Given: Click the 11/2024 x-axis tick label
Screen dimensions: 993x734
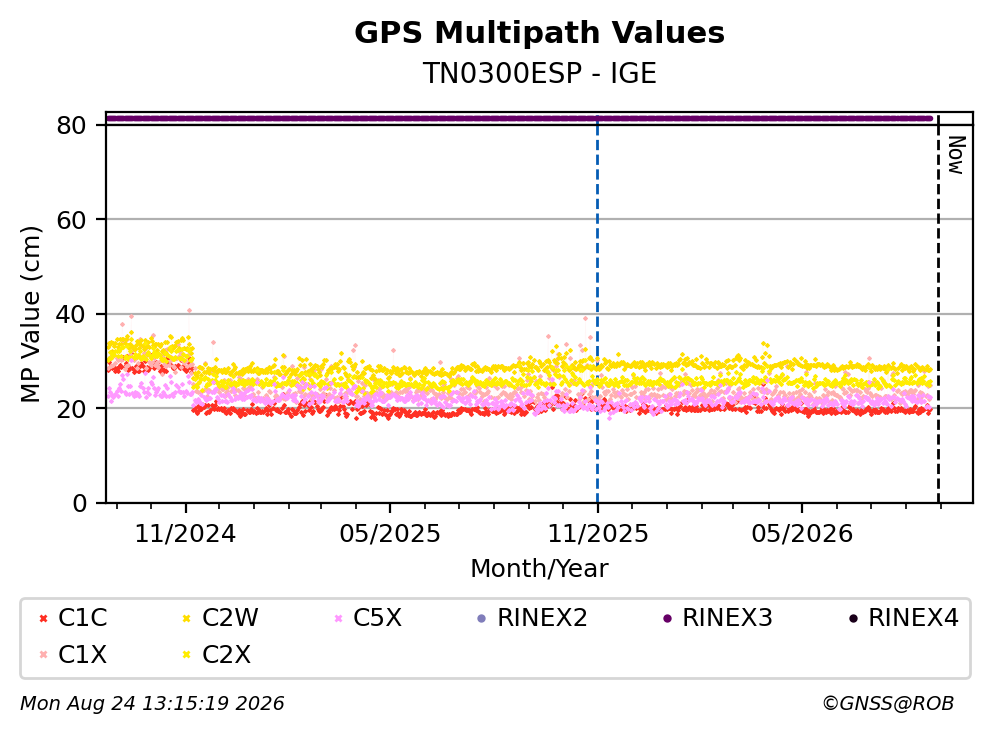Looking at the screenshot, I should [185, 534].
